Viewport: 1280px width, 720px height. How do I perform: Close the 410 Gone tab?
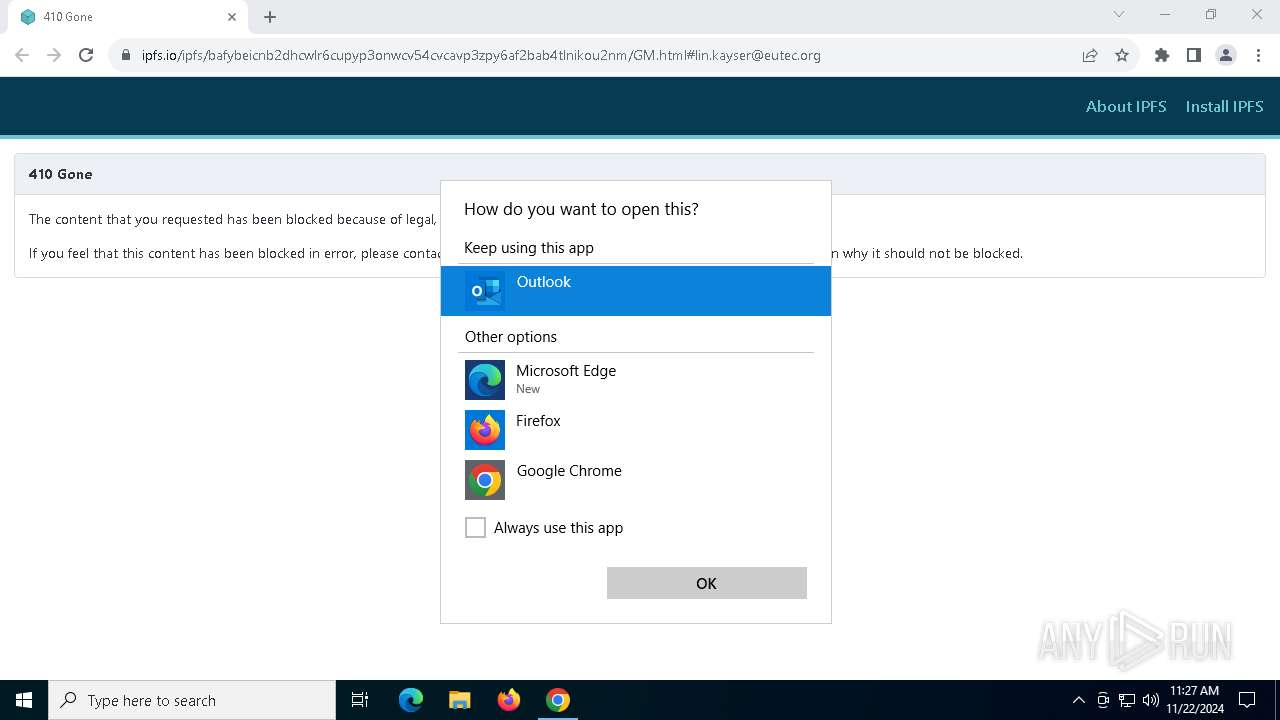(232, 17)
